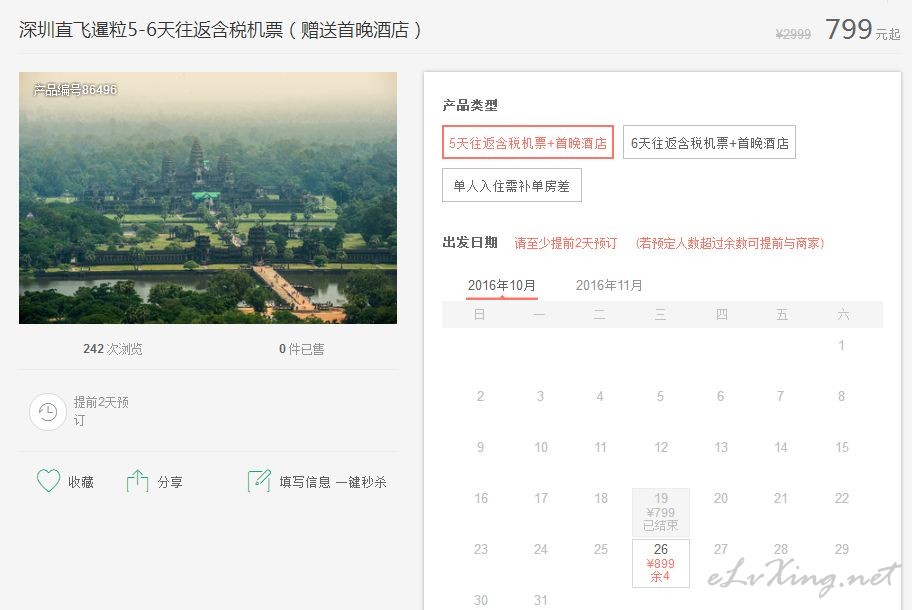Screen dimensions: 912x610
Task: Click calendar date 20
Action: [x=721, y=498]
